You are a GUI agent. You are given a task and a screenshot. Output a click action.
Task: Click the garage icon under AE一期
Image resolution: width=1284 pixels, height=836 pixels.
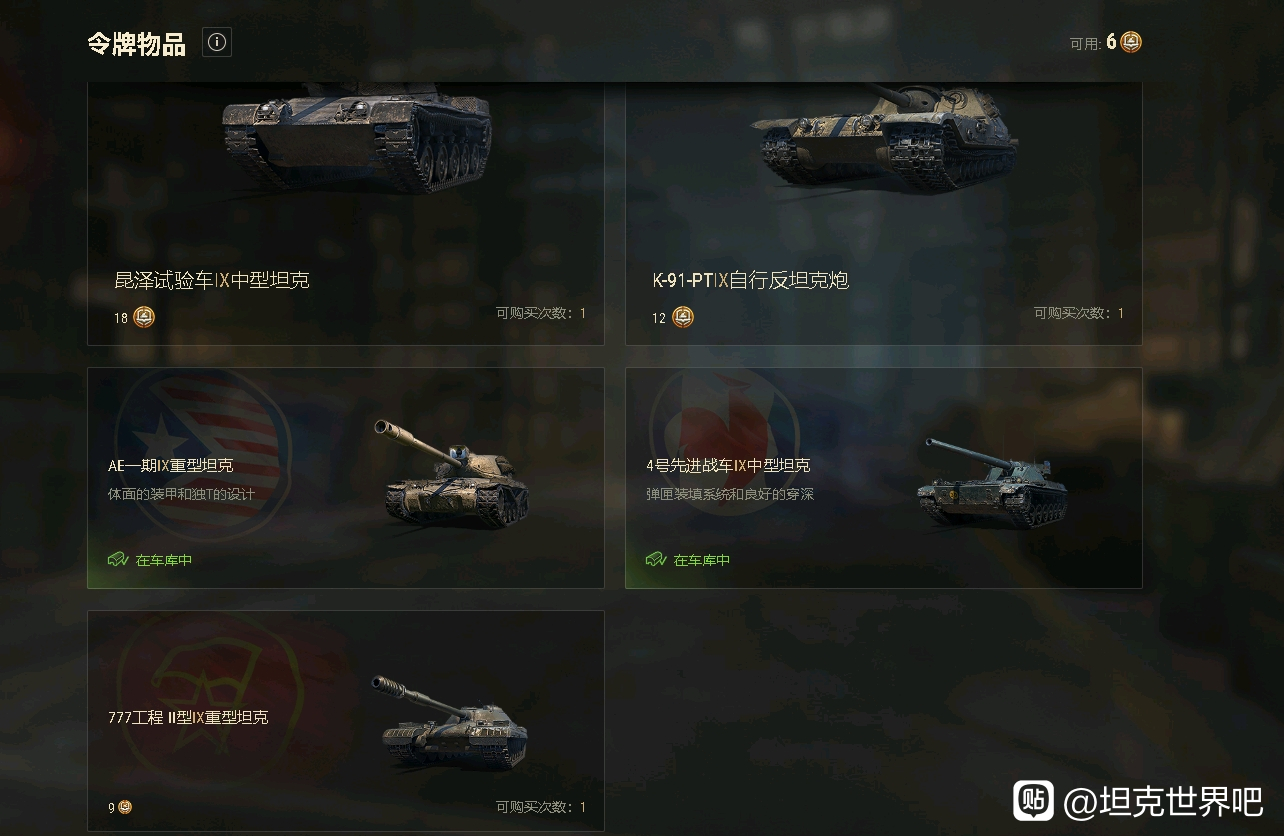pyautogui.click(x=119, y=560)
